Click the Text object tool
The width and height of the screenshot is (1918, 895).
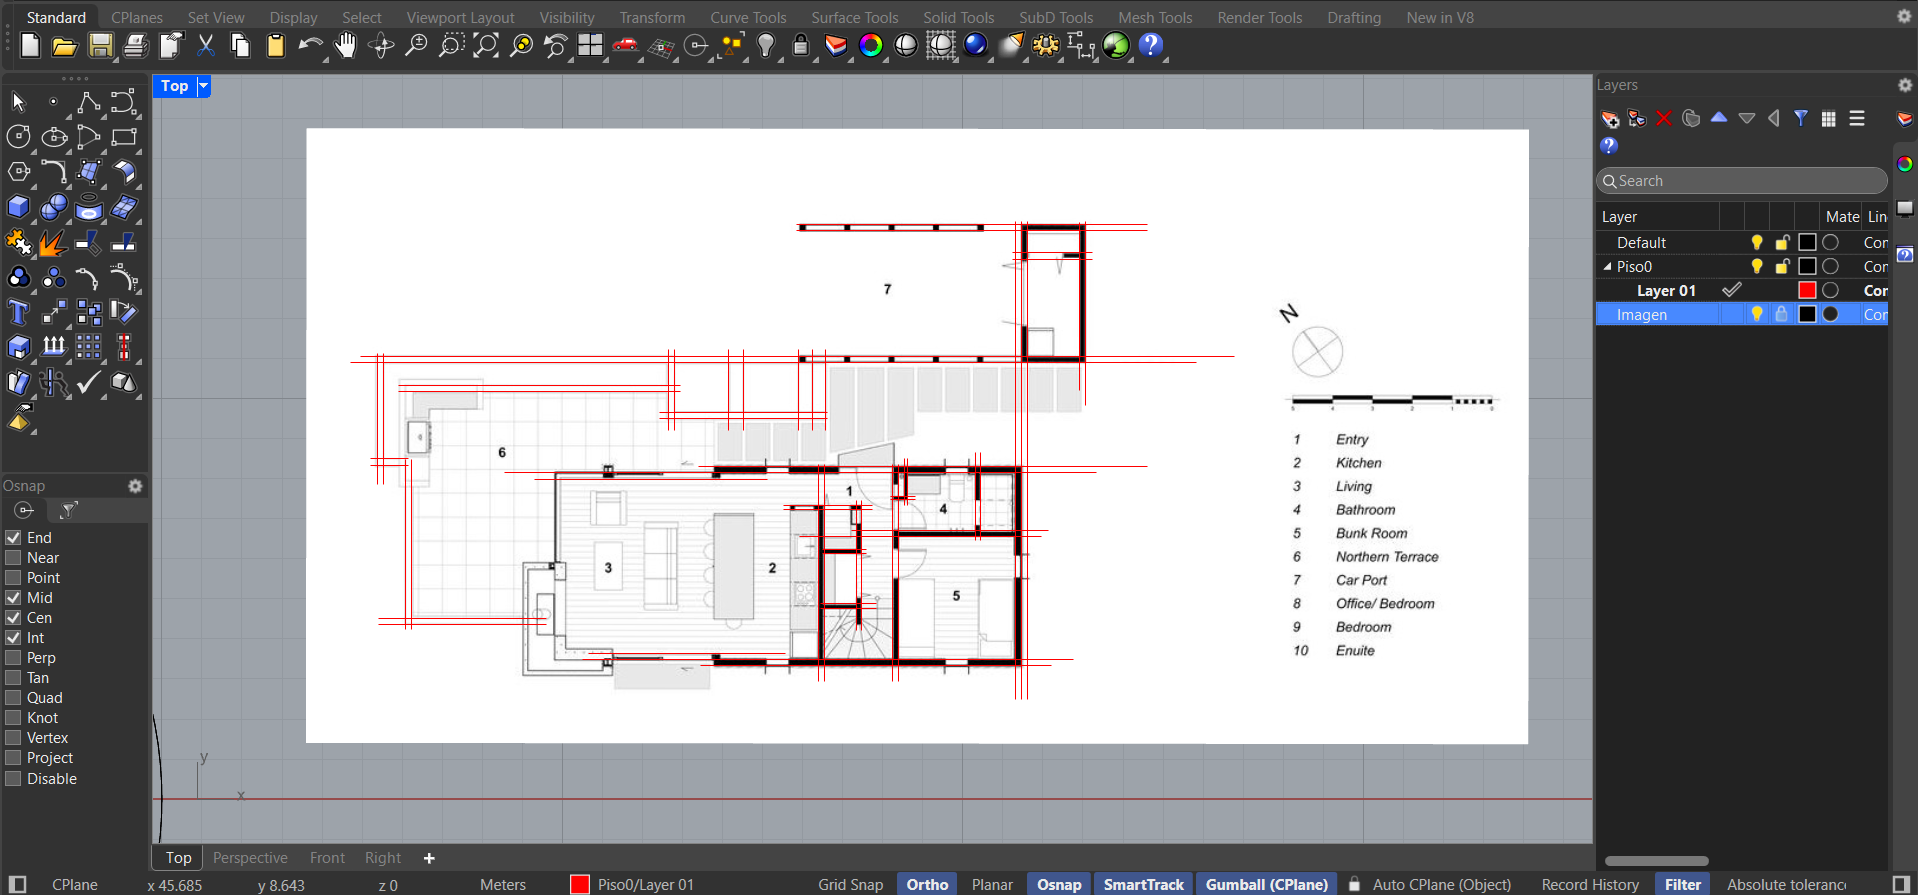click(18, 313)
